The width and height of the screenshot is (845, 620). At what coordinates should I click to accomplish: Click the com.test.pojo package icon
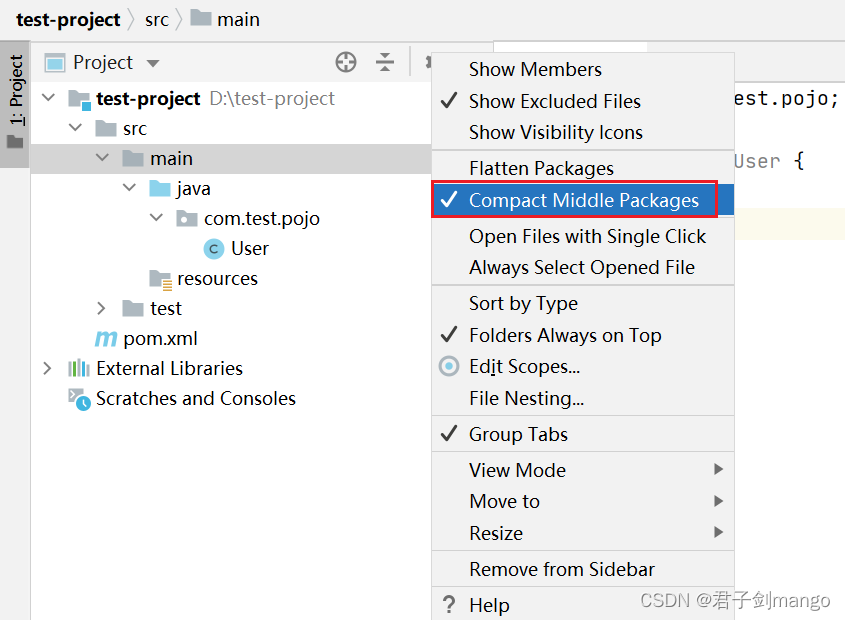[x=187, y=219]
